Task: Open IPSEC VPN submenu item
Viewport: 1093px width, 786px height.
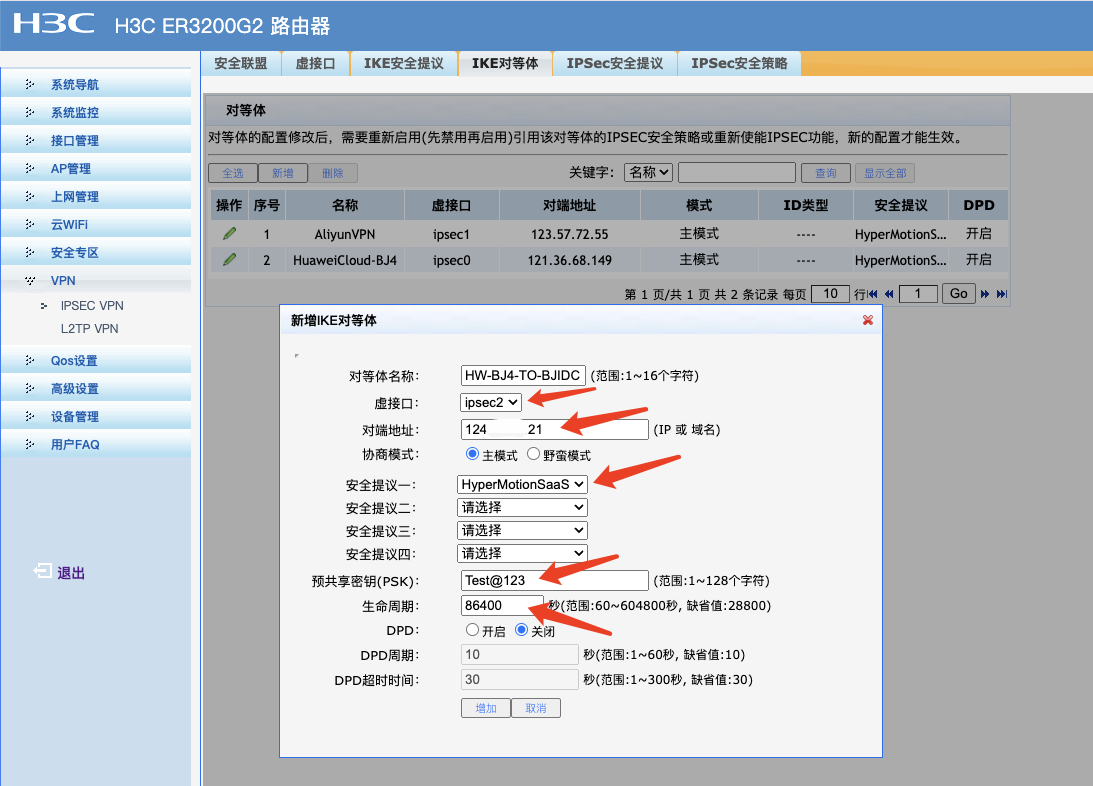Action: click(x=92, y=305)
